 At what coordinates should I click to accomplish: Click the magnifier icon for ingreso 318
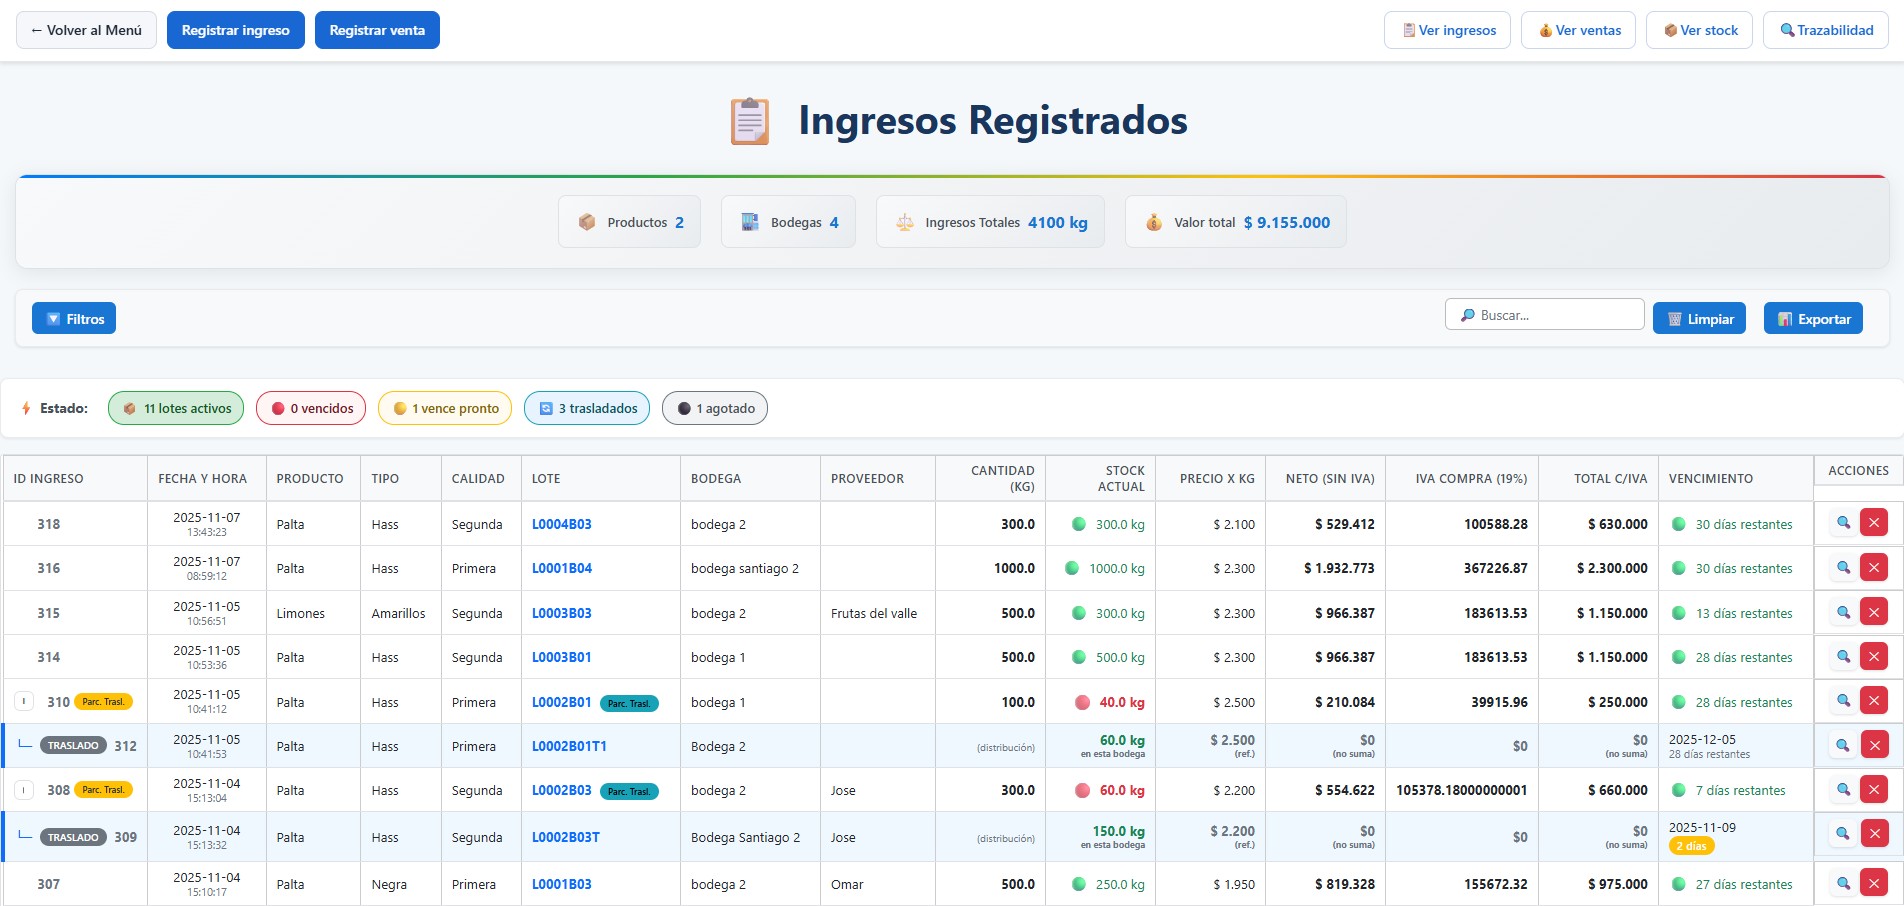1843,523
